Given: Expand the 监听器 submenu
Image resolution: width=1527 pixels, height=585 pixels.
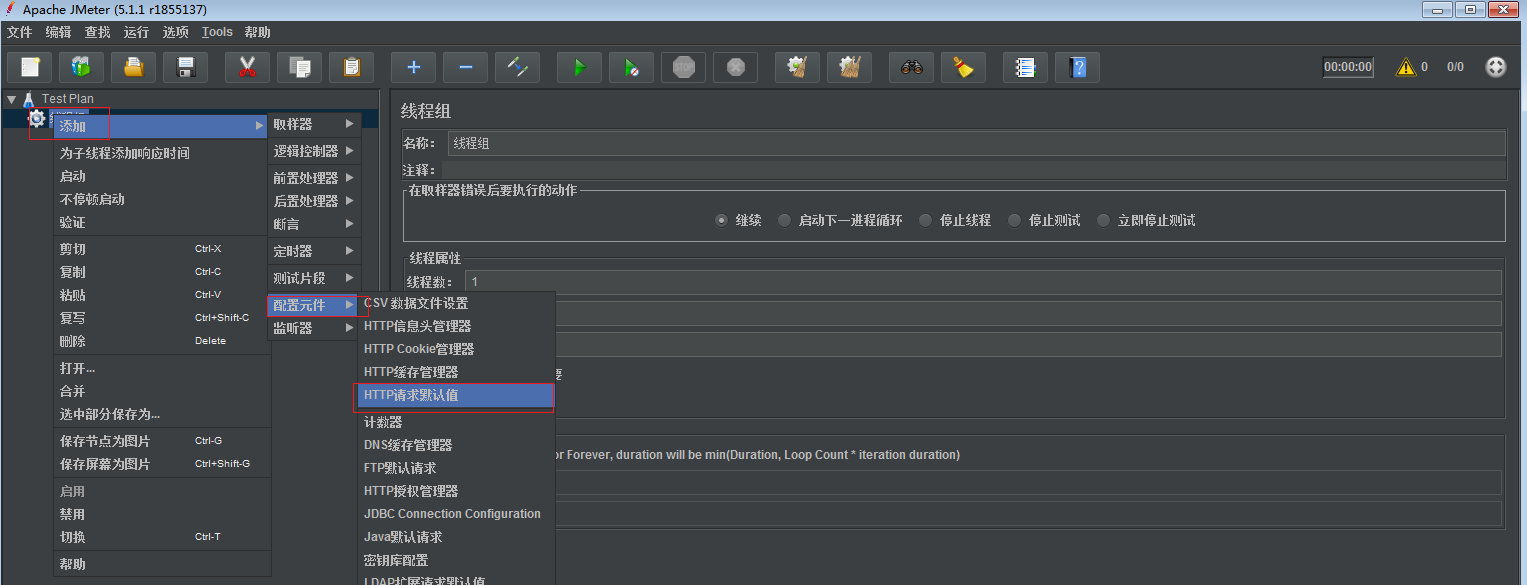Looking at the screenshot, I should [x=314, y=328].
